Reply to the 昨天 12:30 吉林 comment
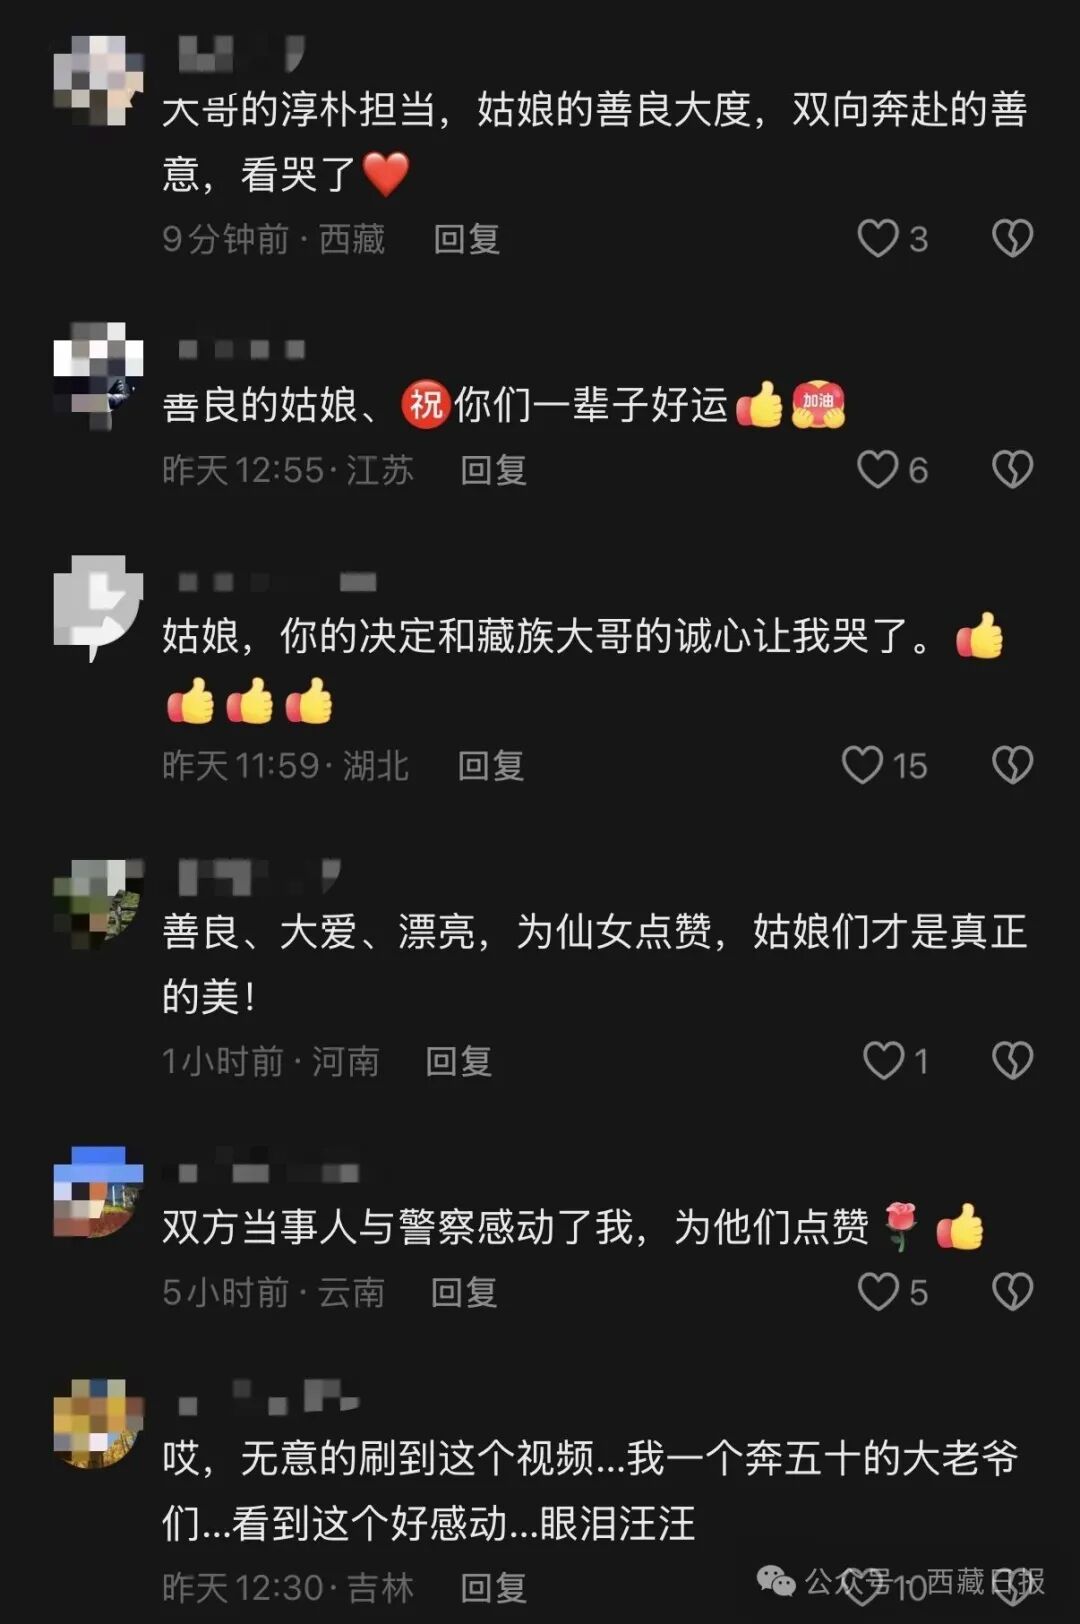 (493, 1587)
